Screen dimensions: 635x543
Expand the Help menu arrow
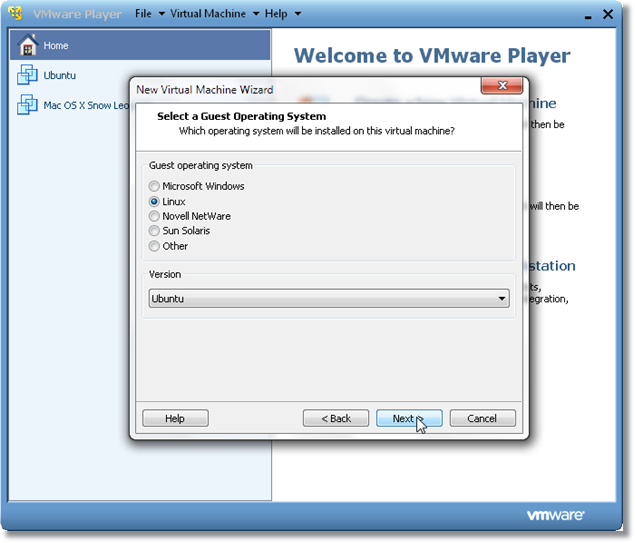298,14
